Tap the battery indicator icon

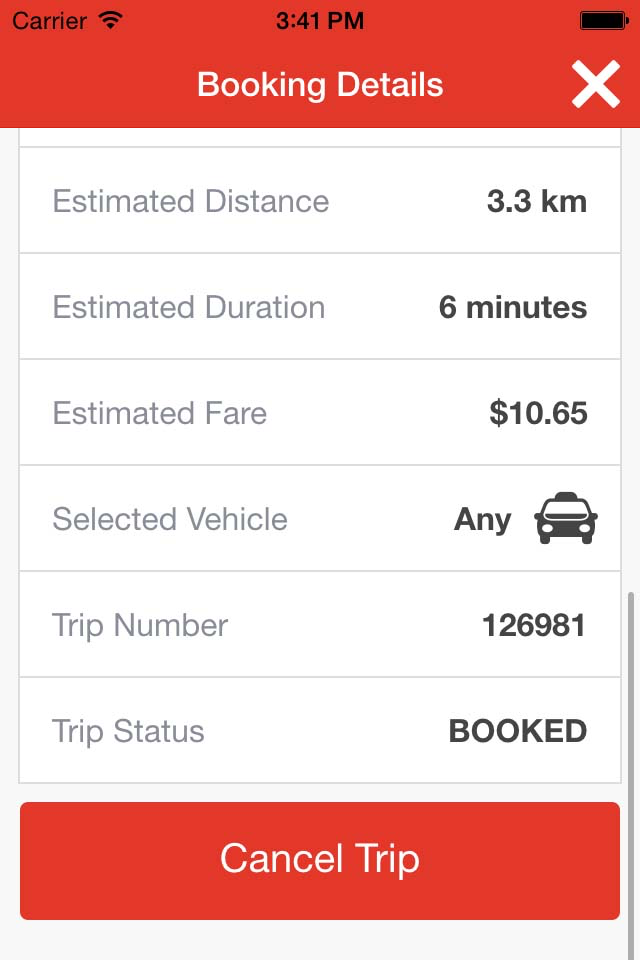point(604,21)
